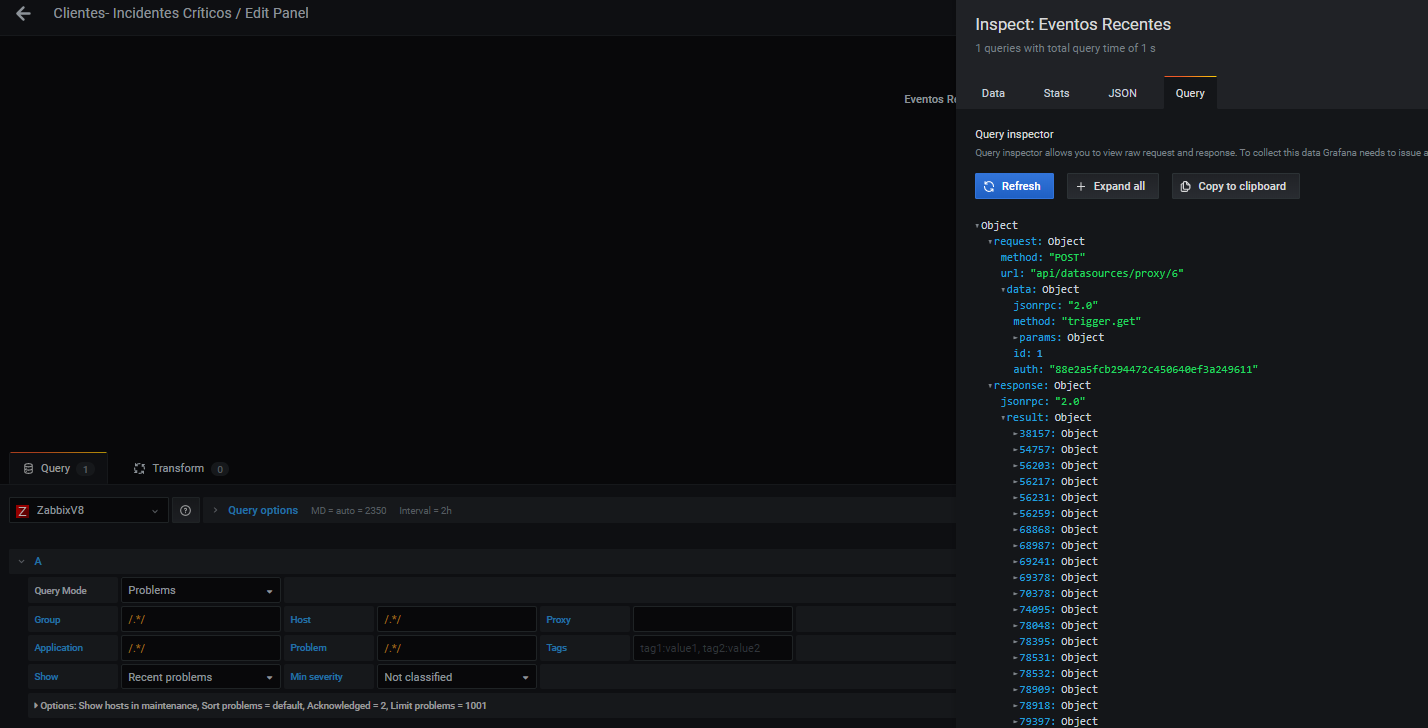The width and height of the screenshot is (1428, 728).
Task: Click the auth token value
Action: pyautogui.click(x=1153, y=370)
